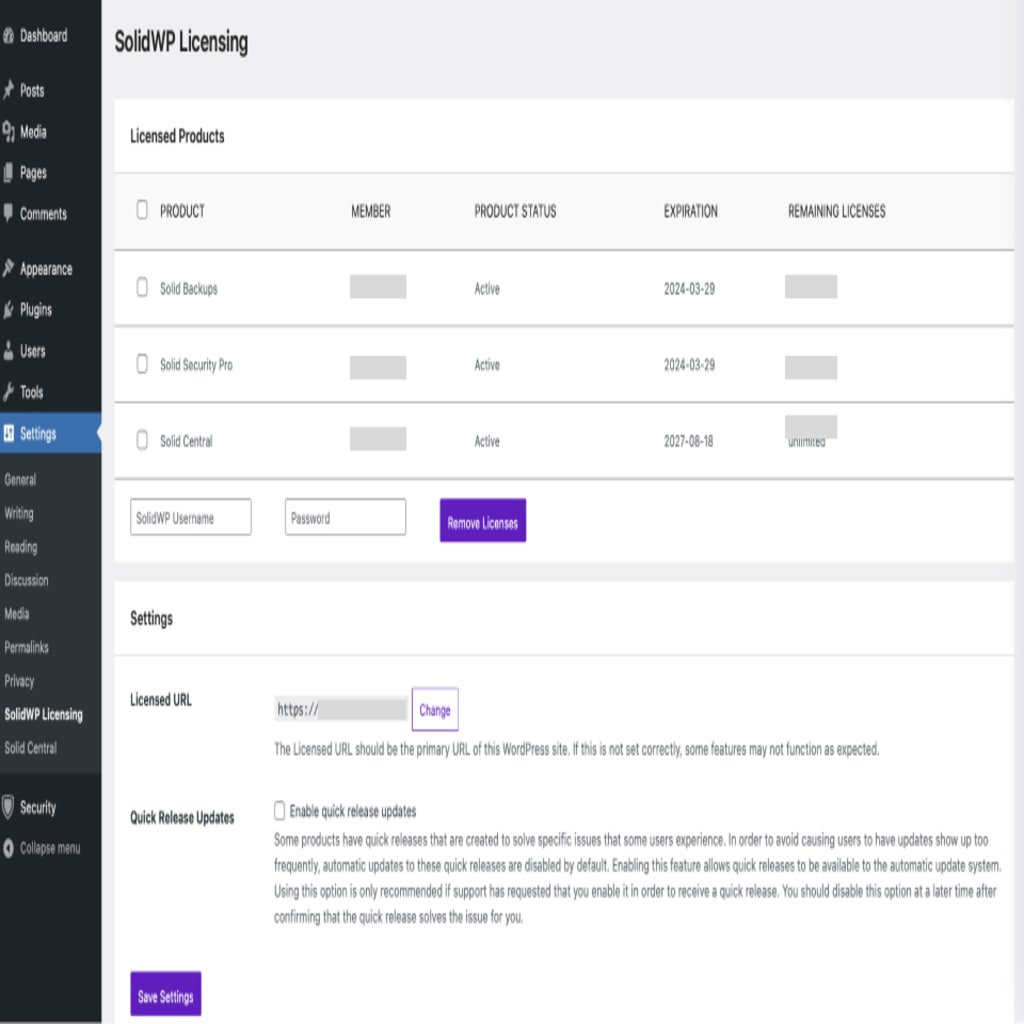Click the Quick Release Updates label

click(x=182, y=818)
